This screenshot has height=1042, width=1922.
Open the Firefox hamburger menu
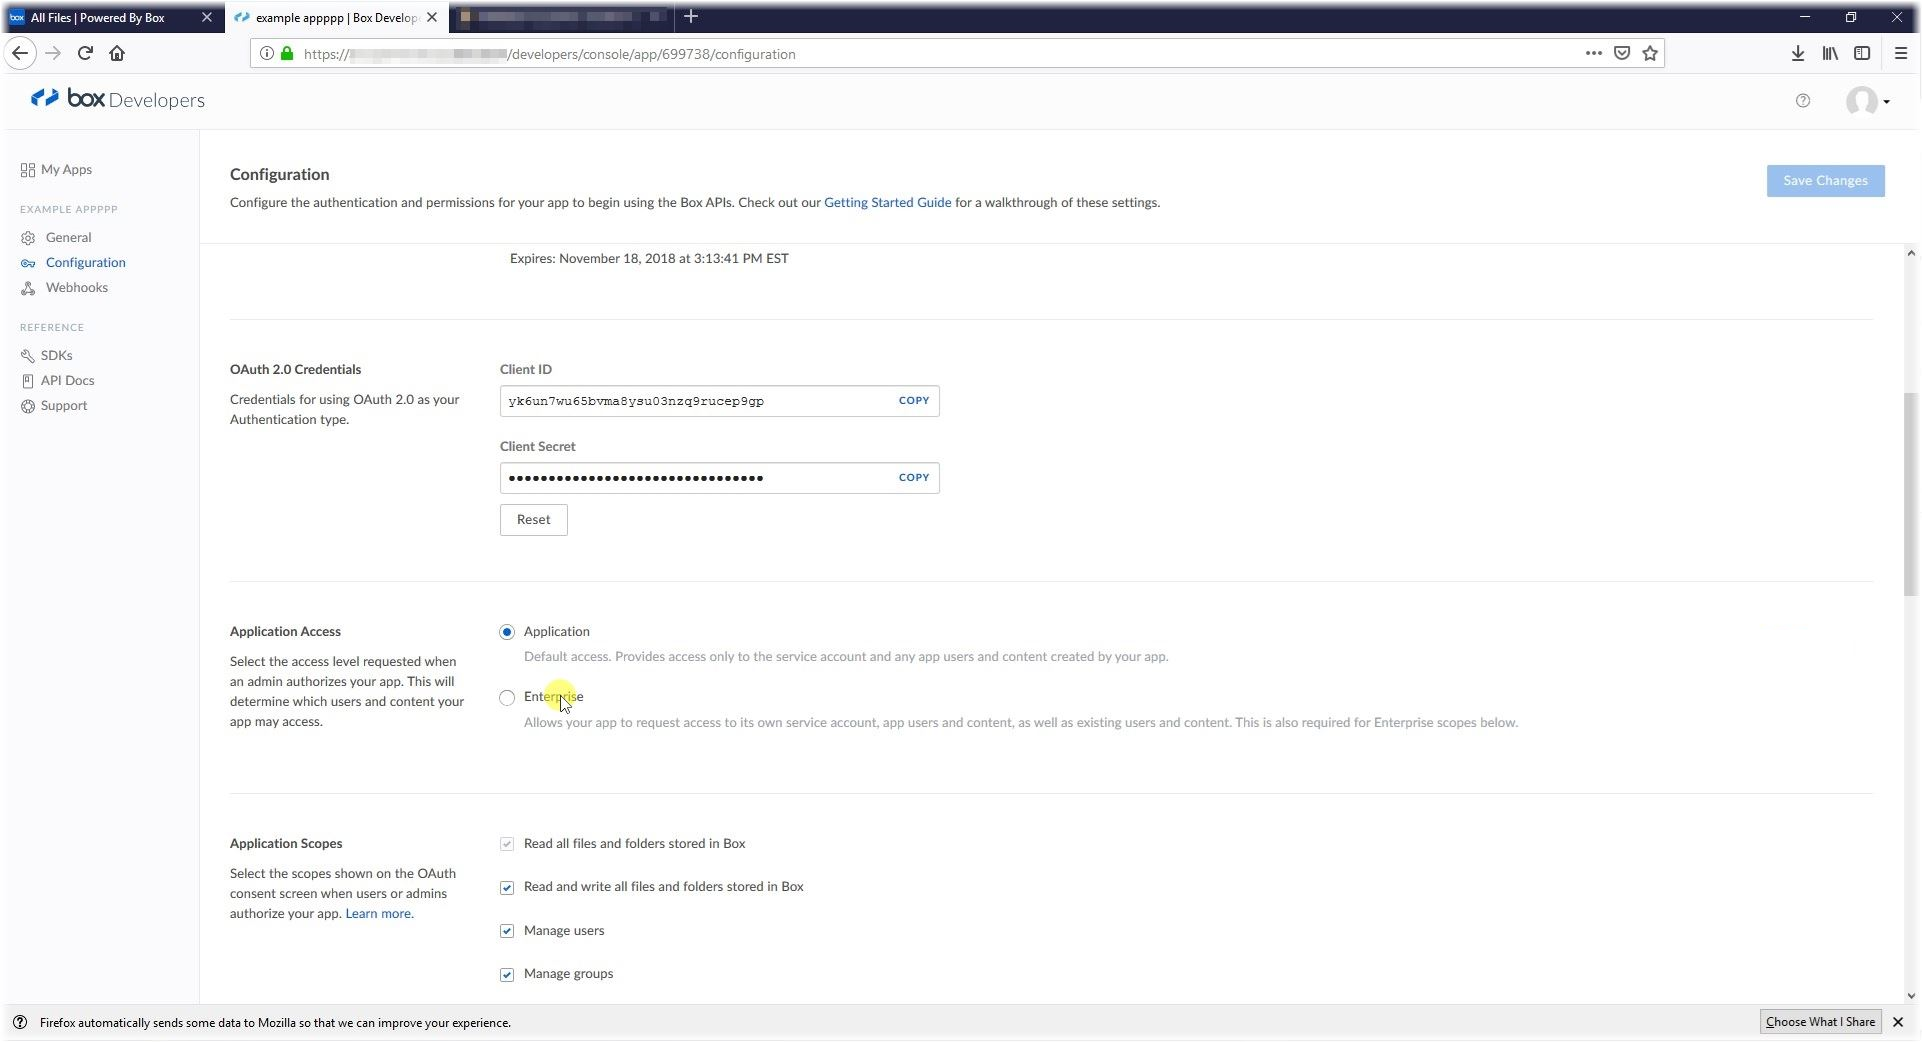coord(1901,54)
